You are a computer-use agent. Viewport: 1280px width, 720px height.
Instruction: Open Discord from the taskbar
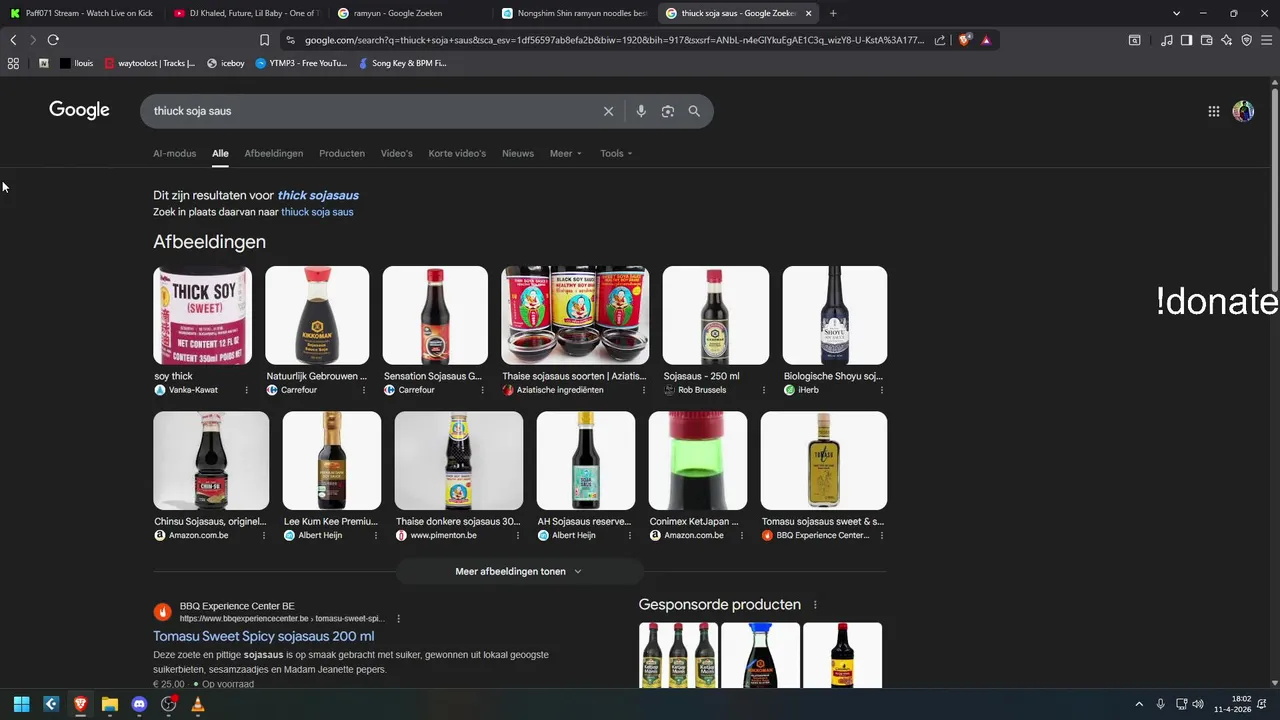[x=139, y=704]
